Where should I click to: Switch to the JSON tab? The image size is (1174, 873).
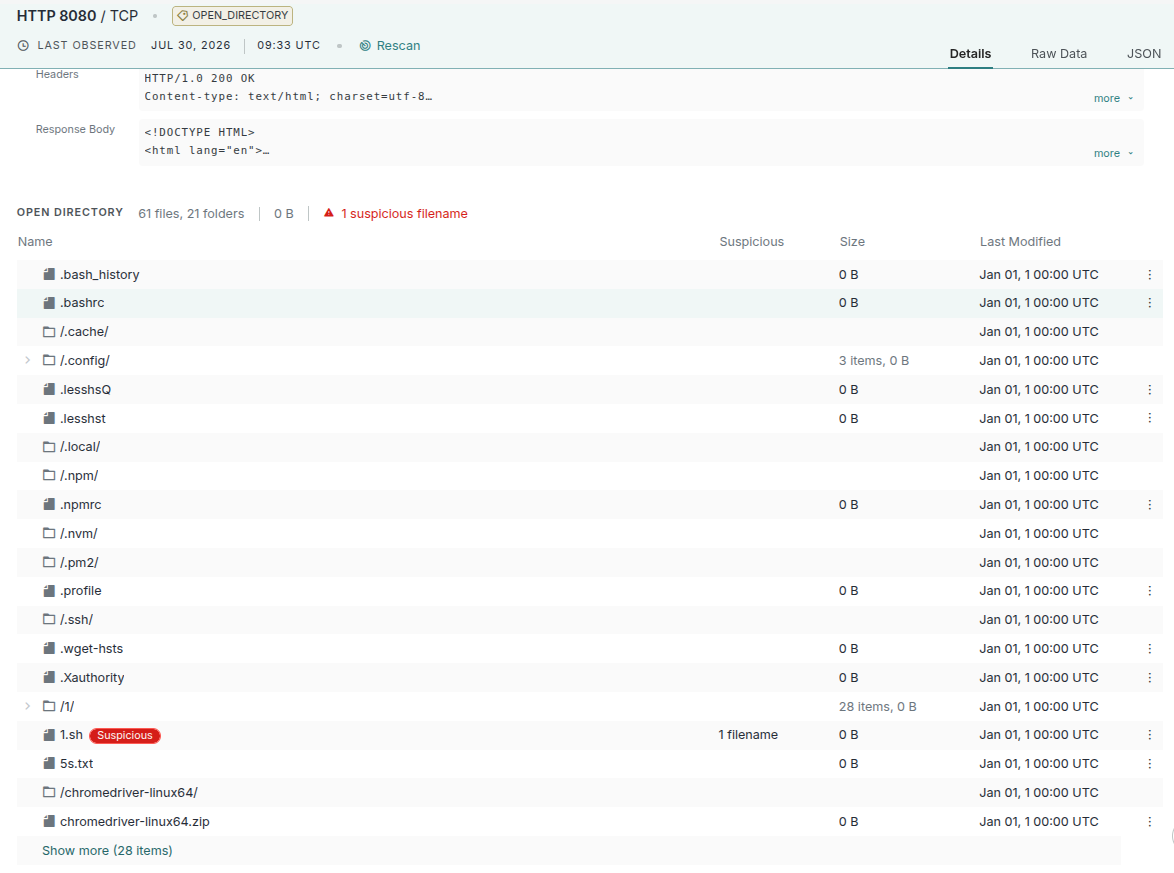coord(1143,54)
